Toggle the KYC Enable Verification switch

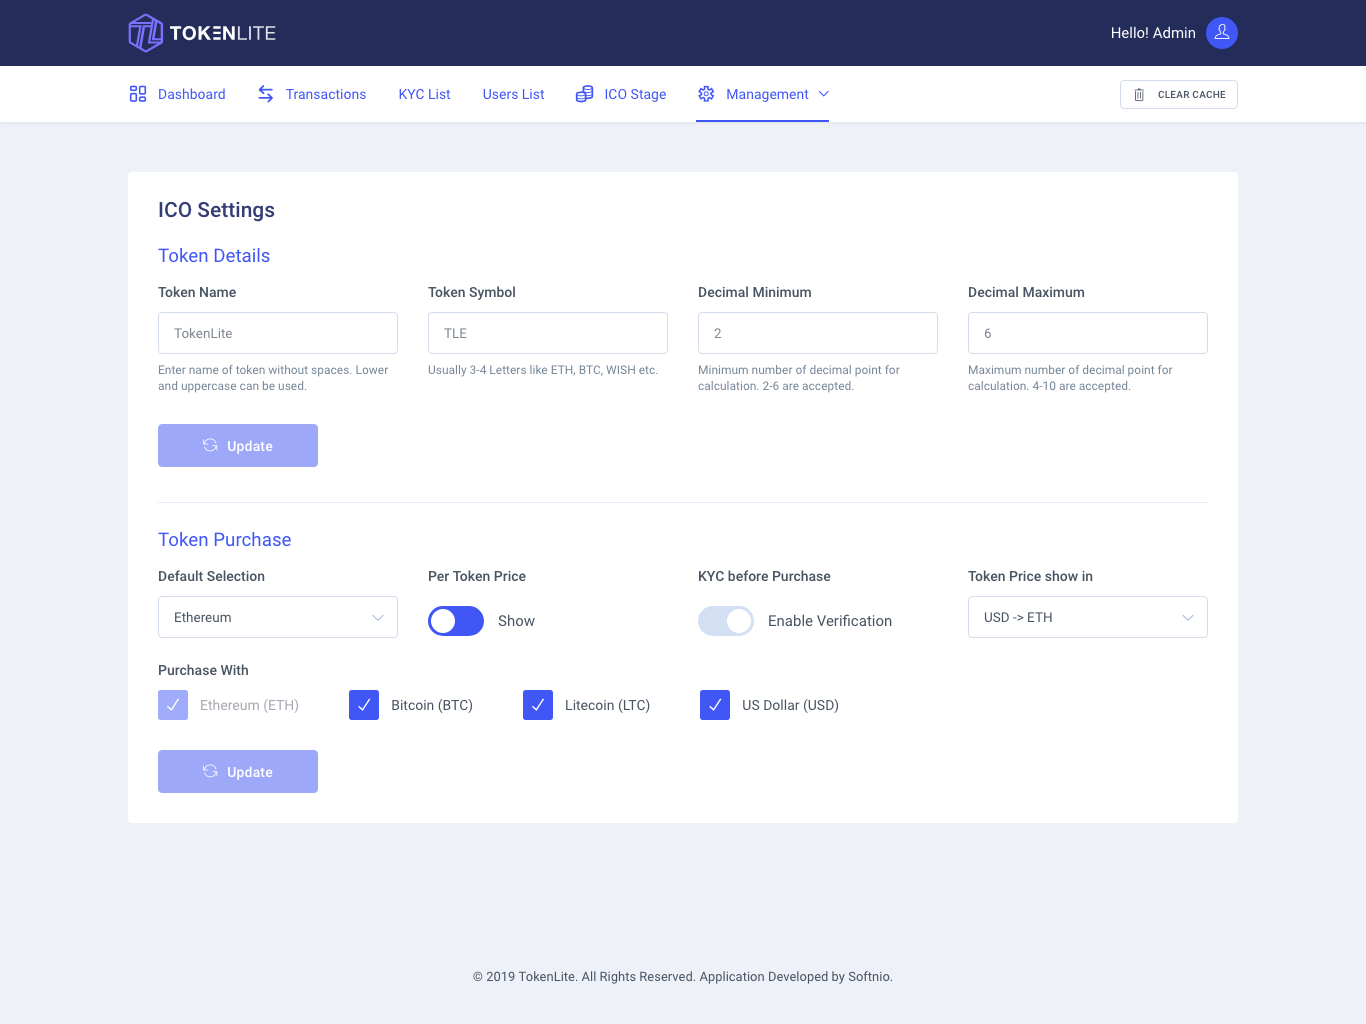726,621
